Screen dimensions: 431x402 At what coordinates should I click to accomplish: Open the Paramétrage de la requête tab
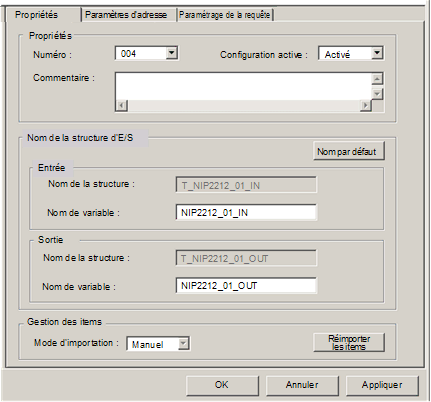click(x=225, y=15)
